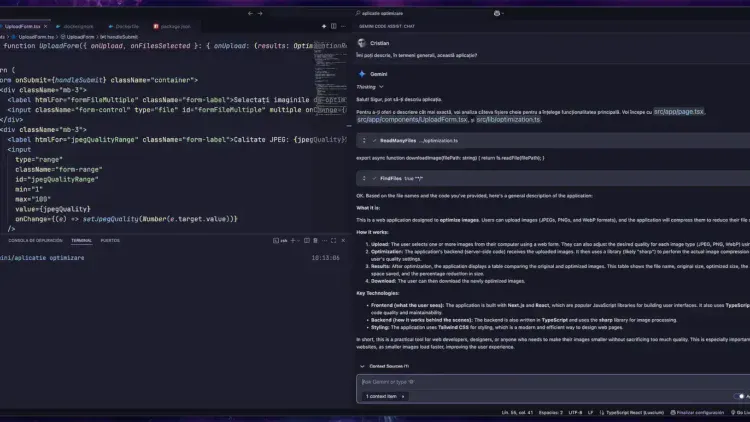Open the Consola de Depuración panel tab
Viewport: 750px width, 422px height.
coord(35,241)
